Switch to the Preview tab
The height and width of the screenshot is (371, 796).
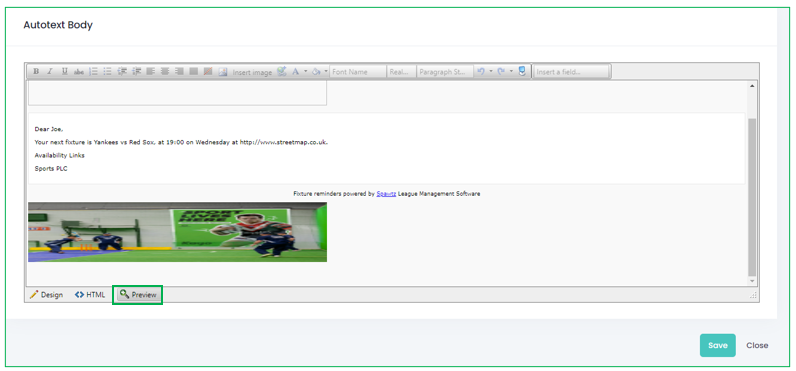[138, 295]
